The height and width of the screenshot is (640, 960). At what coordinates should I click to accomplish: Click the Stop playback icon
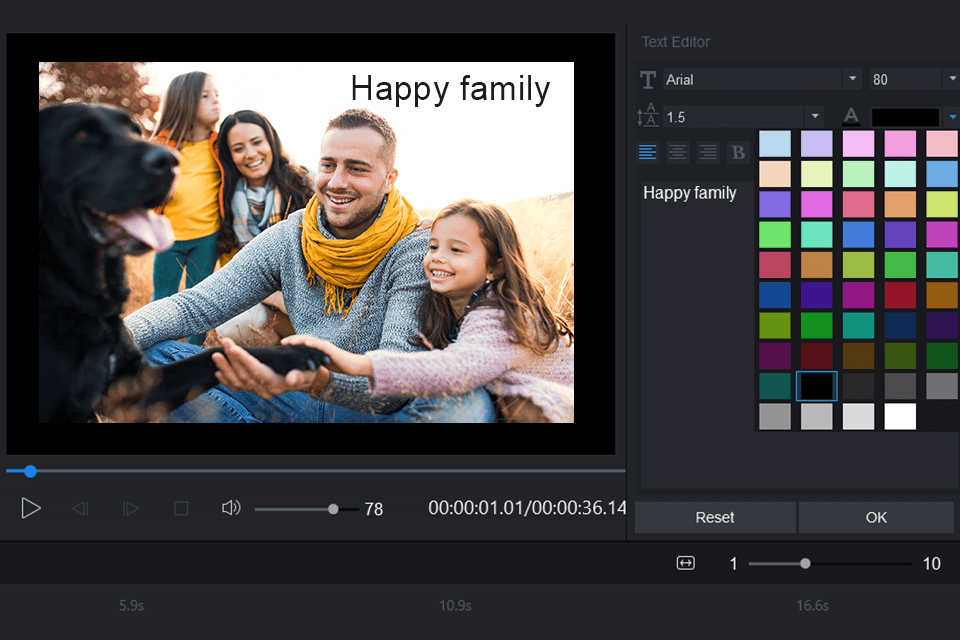181,509
